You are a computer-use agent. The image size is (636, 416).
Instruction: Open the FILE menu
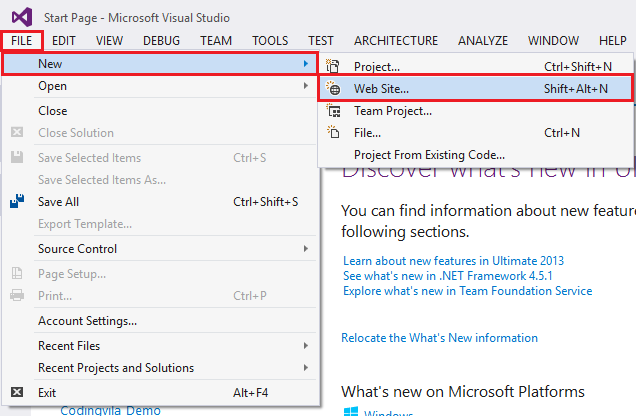coord(21,41)
